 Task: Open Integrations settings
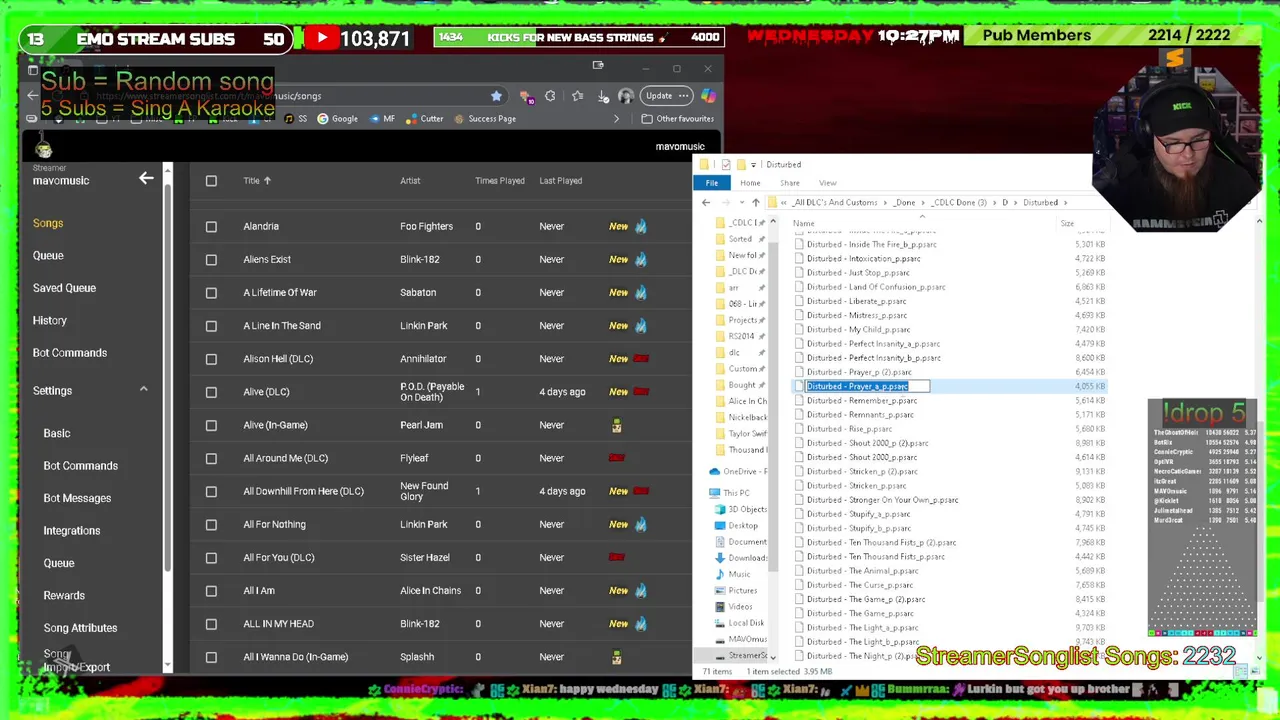click(x=71, y=530)
